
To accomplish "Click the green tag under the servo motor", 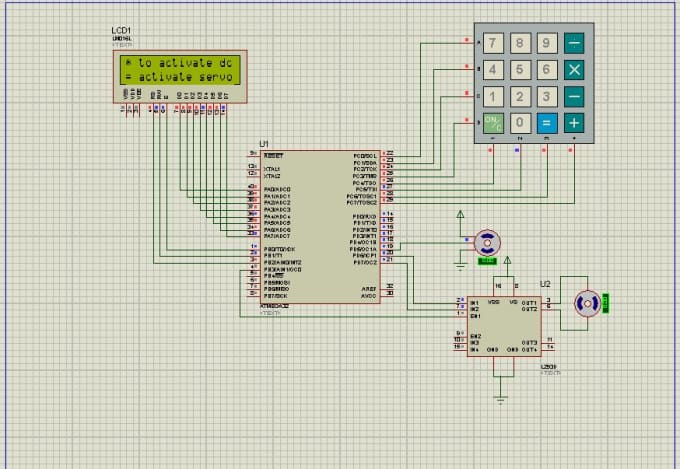I will tap(487, 261).
